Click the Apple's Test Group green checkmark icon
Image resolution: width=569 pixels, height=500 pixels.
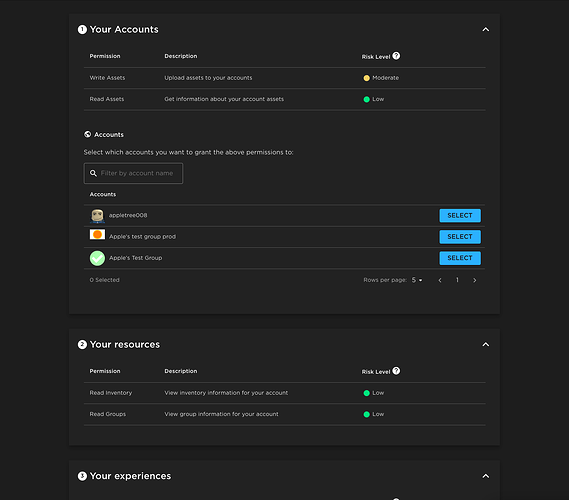tap(97, 258)
